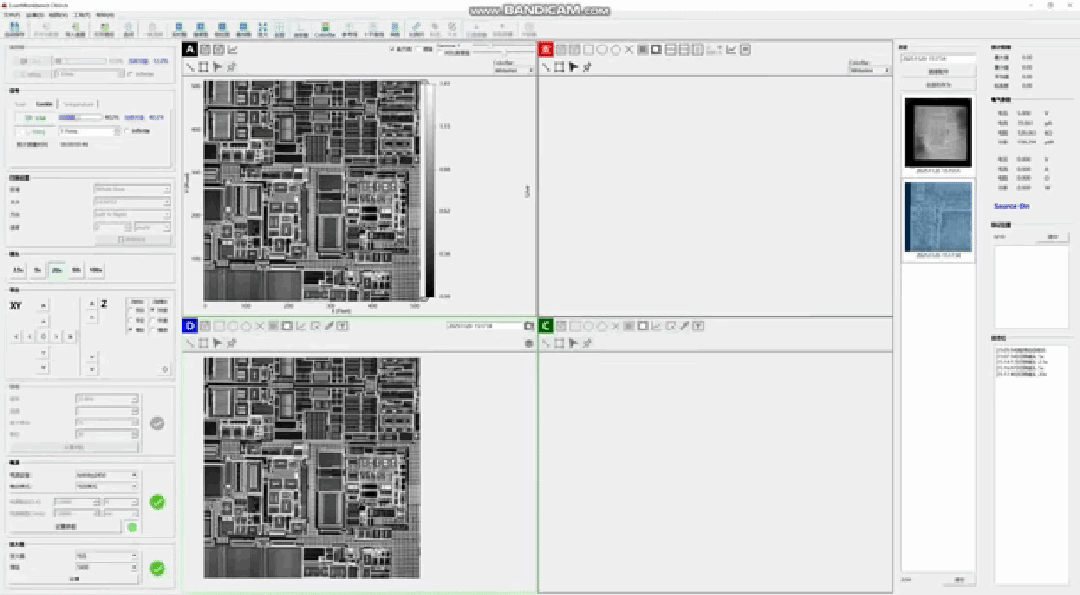
Task: Select the top-left radio button beside Z controls
Action: (129, 309)
